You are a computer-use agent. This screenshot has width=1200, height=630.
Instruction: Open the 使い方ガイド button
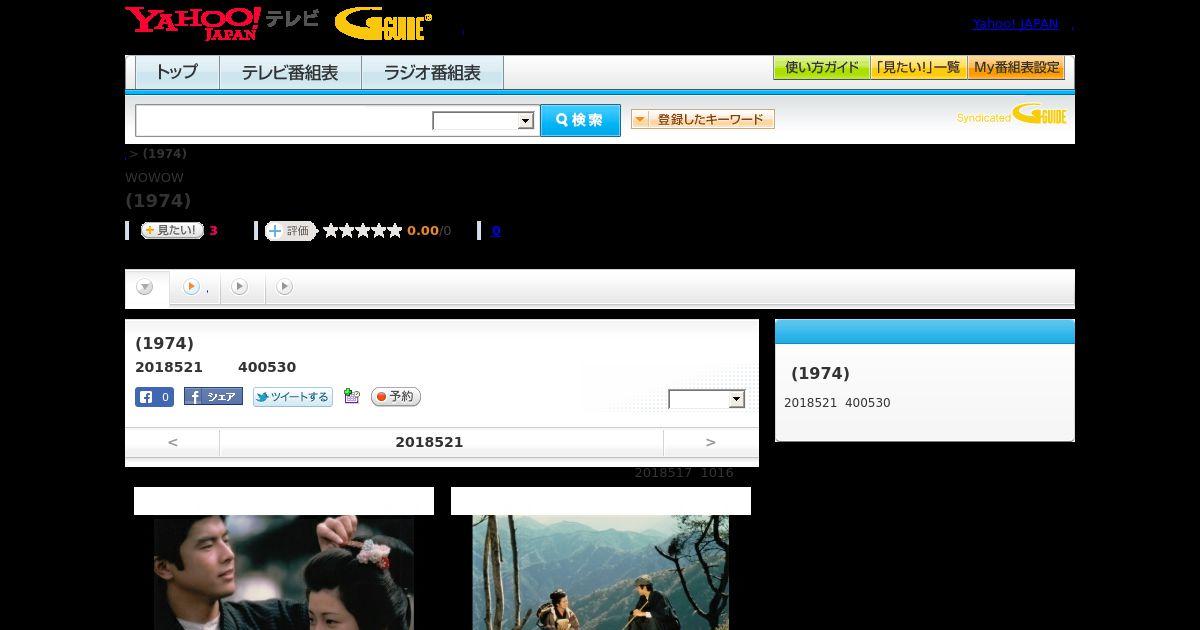[x=821, y=68]
